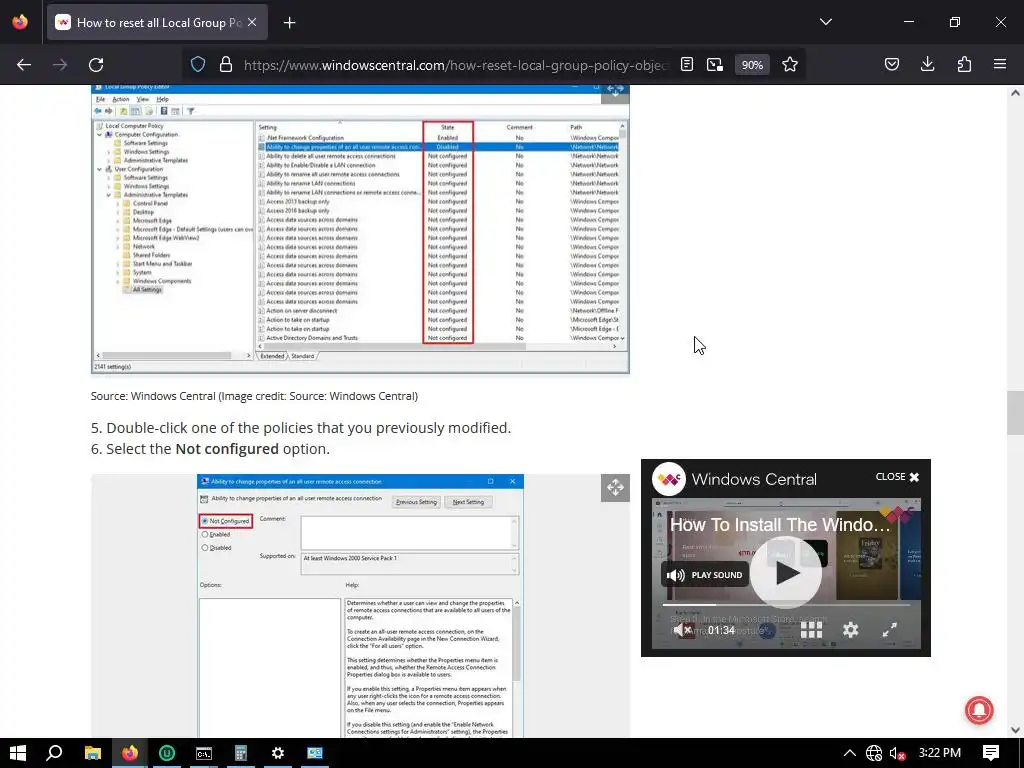The width and height of the screenshot is (1024, 768).
Task: Enter video fullscreen mode
Action: tap(889, 630)
